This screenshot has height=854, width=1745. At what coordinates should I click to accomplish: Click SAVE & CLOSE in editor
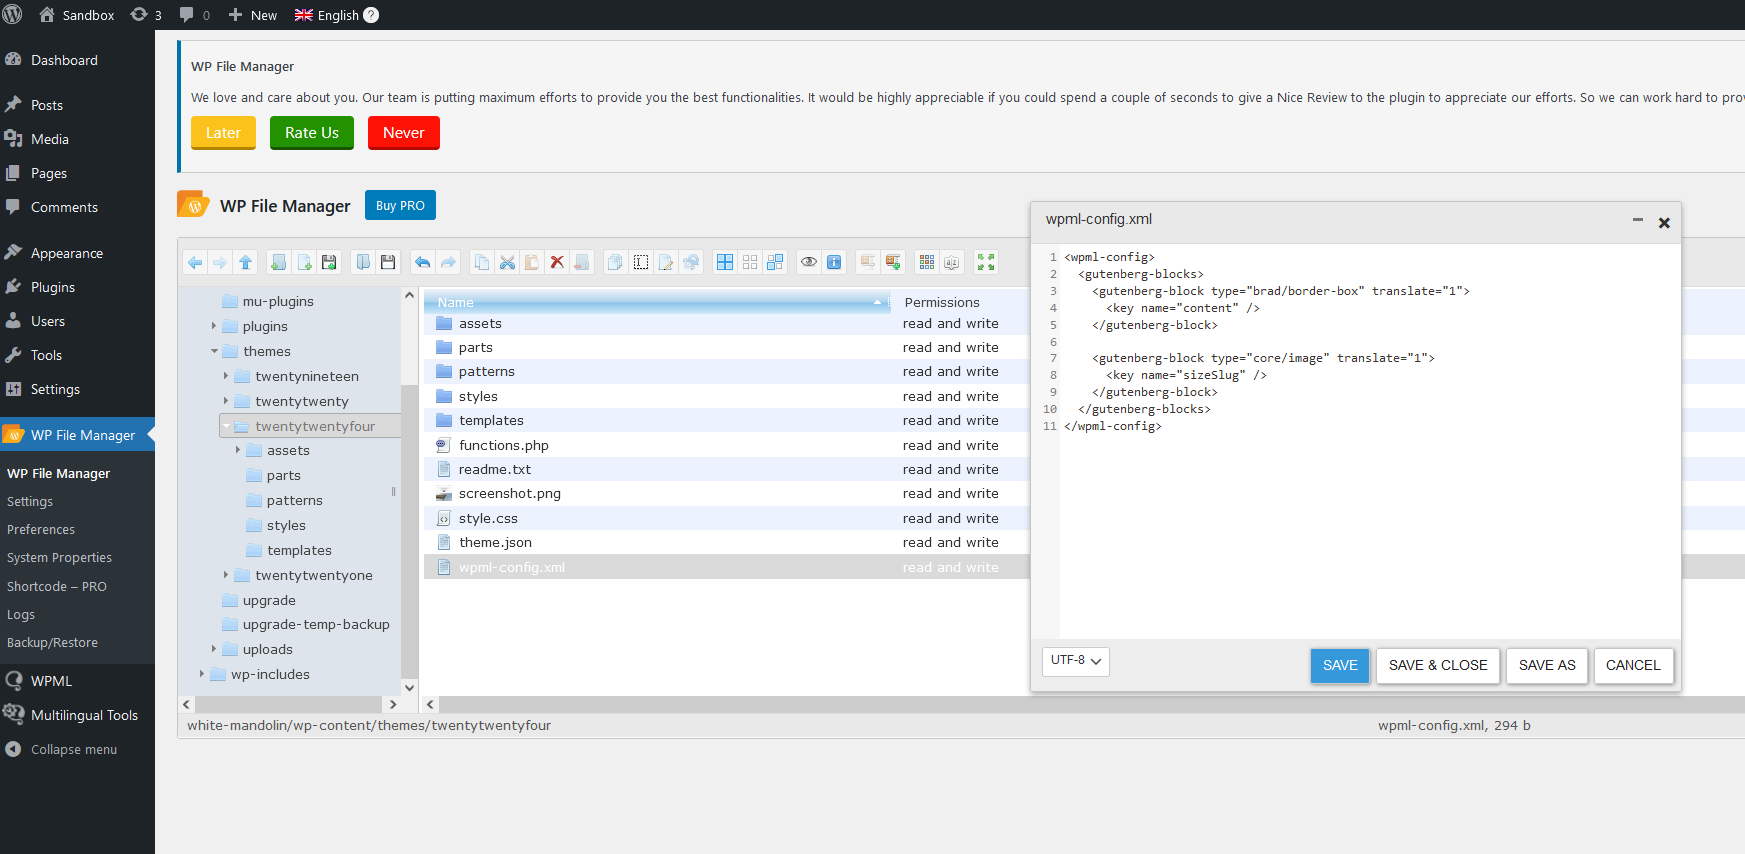click(1438, 666)
